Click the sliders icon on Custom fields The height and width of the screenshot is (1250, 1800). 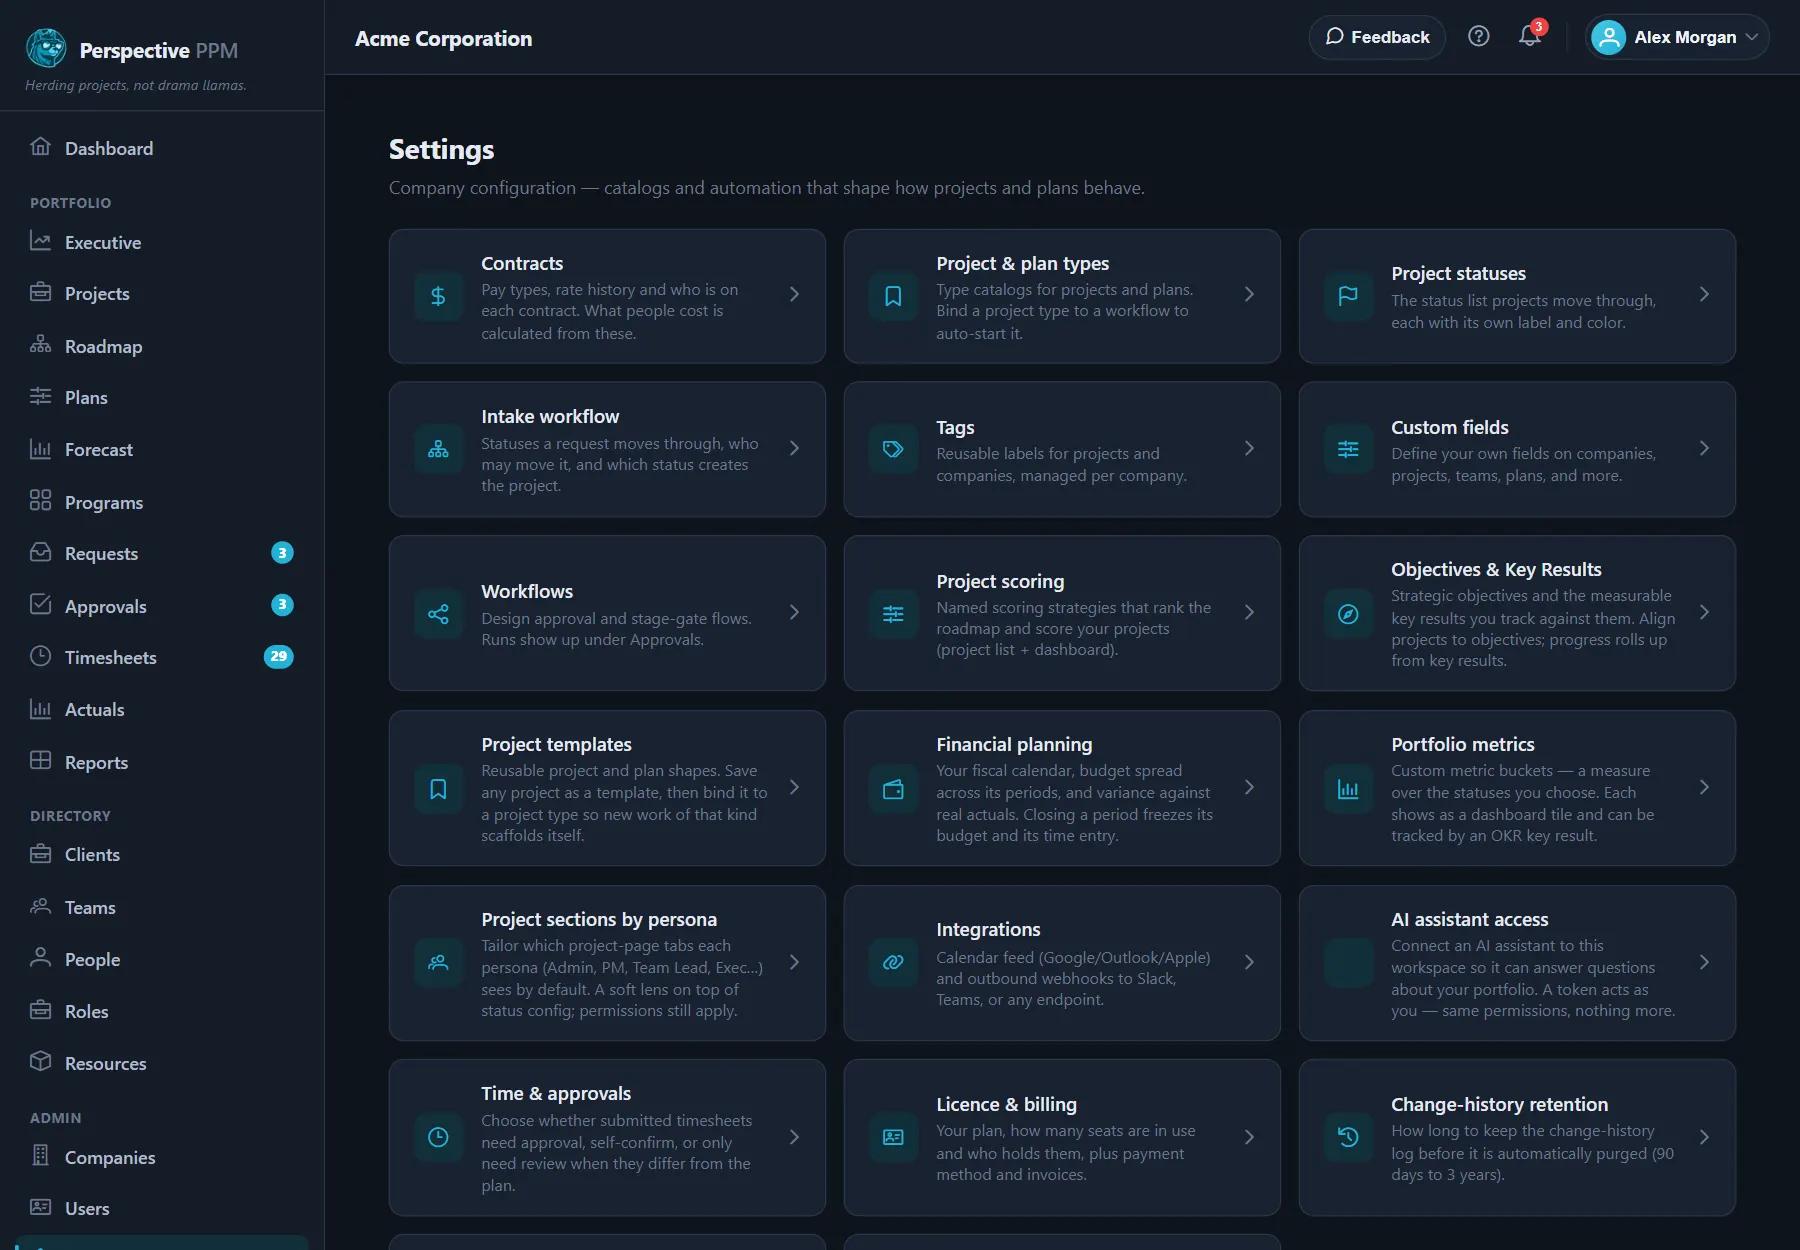1348,449
